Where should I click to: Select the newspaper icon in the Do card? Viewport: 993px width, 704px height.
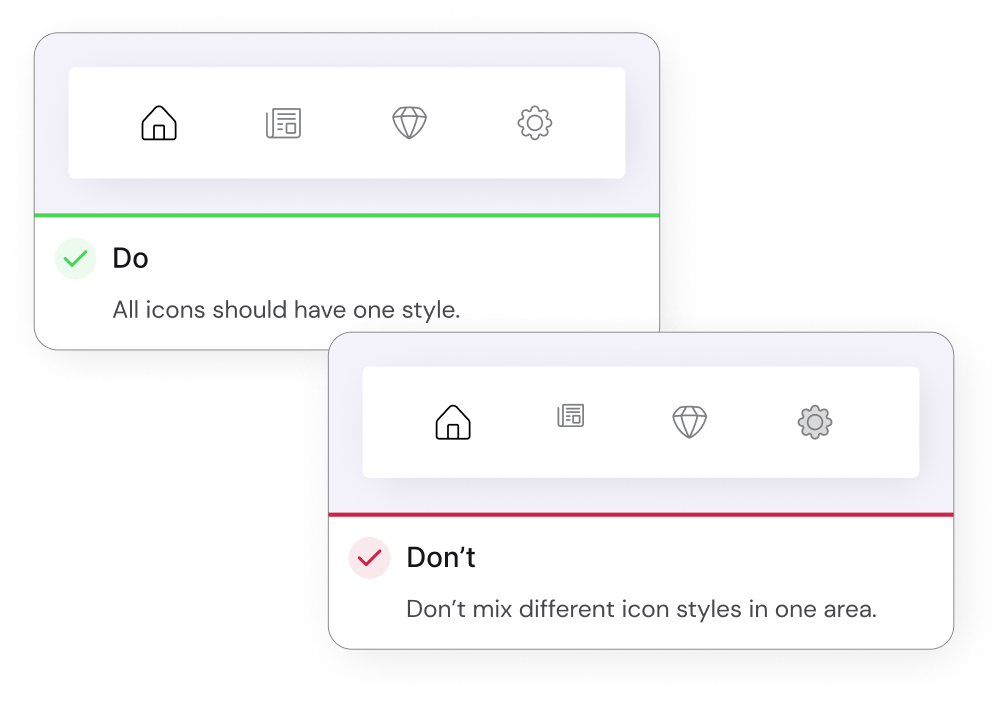283,123
